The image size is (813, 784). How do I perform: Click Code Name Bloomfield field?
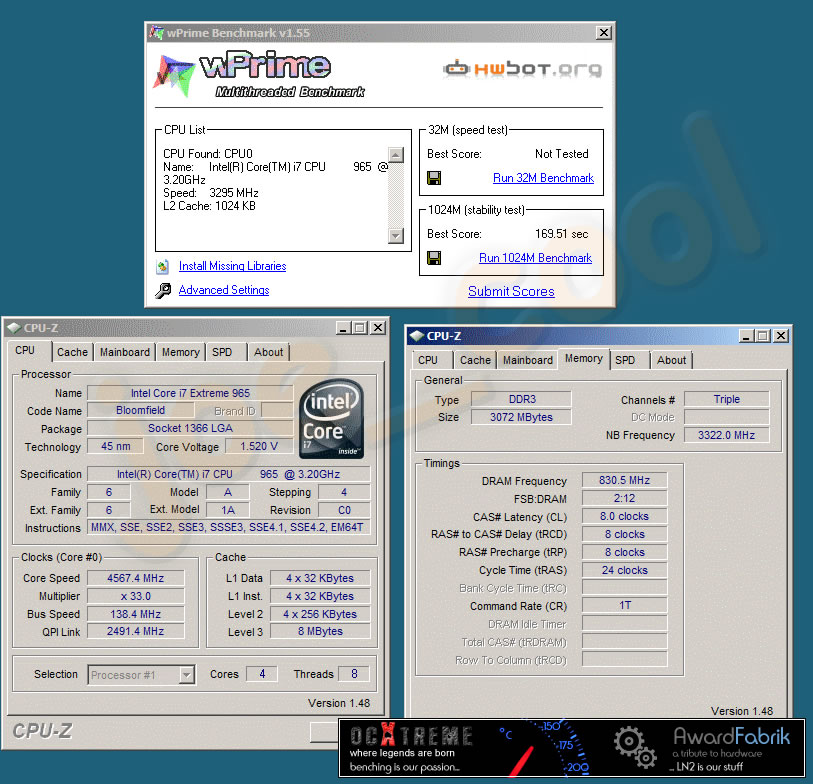click(x=141, y=410)
